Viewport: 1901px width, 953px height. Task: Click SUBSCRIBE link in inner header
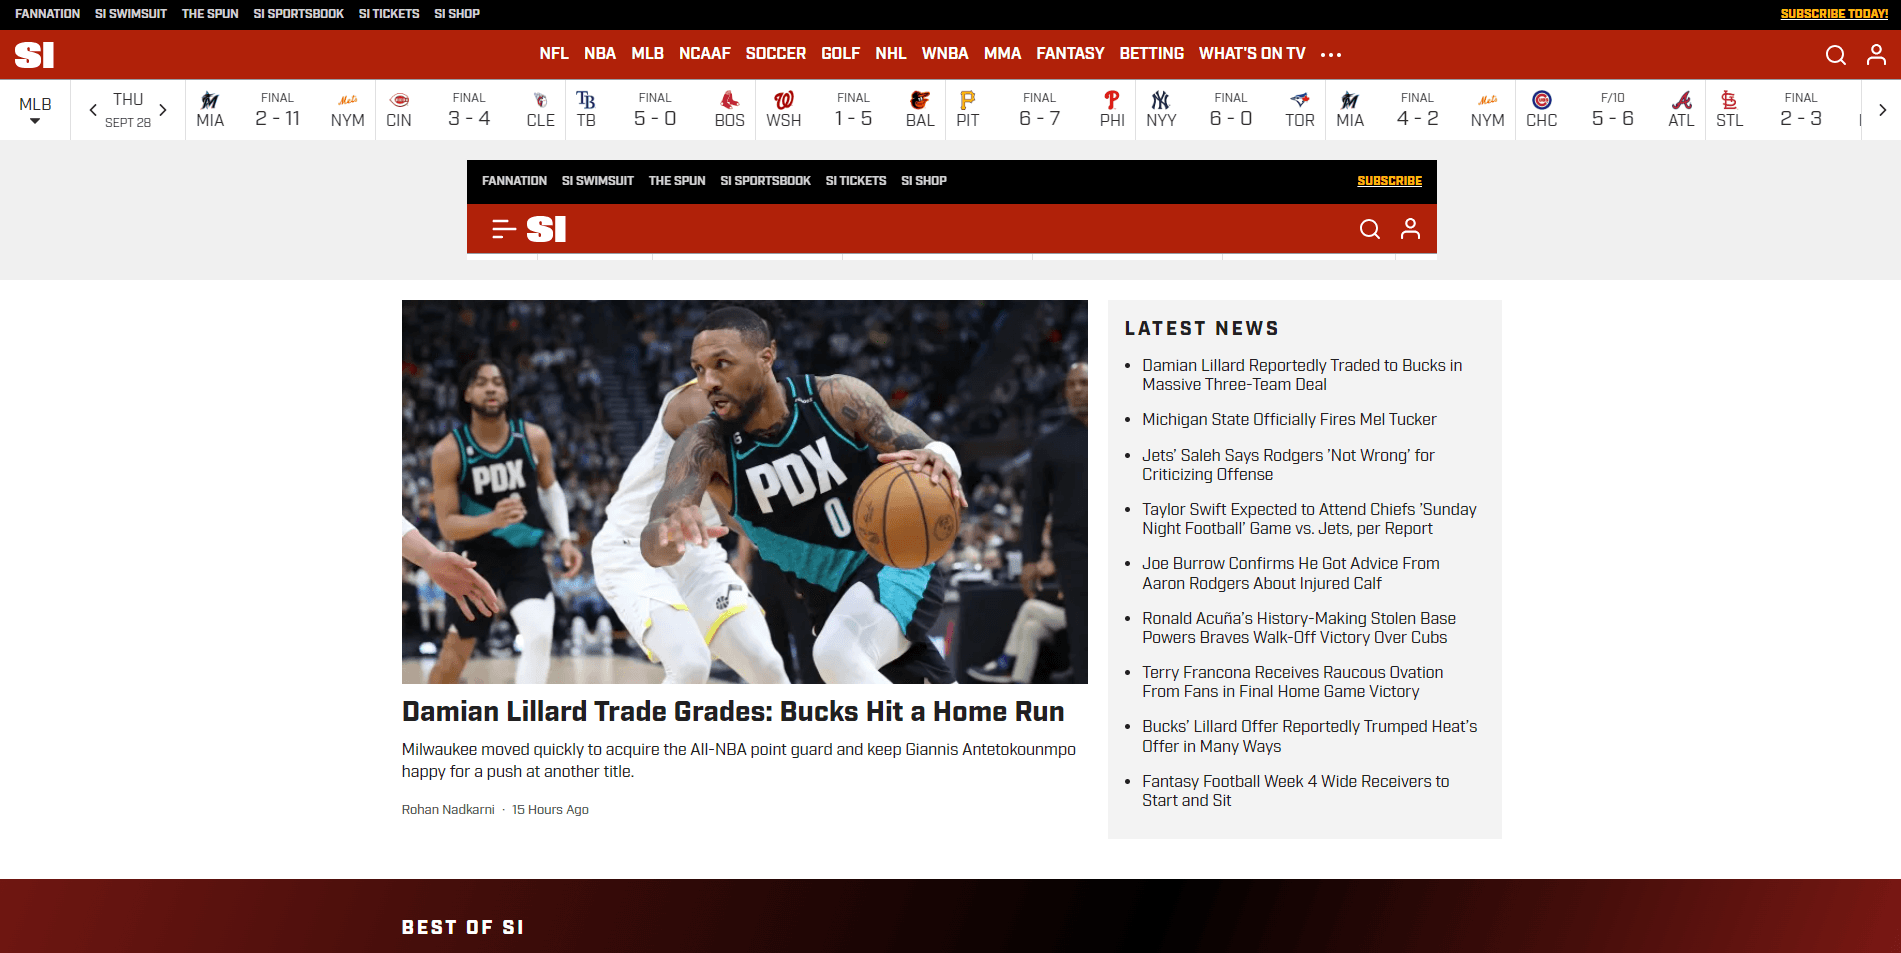click(1389, 181)
